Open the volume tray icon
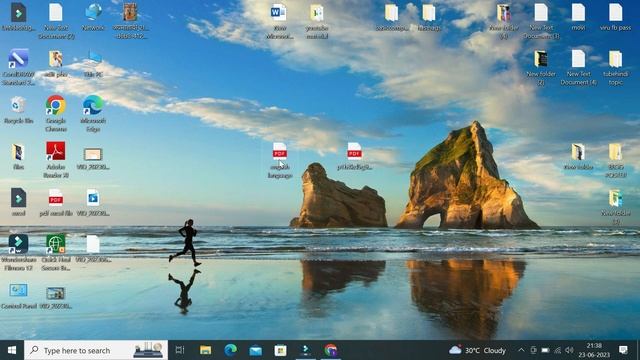 click(x=569, y=350)
